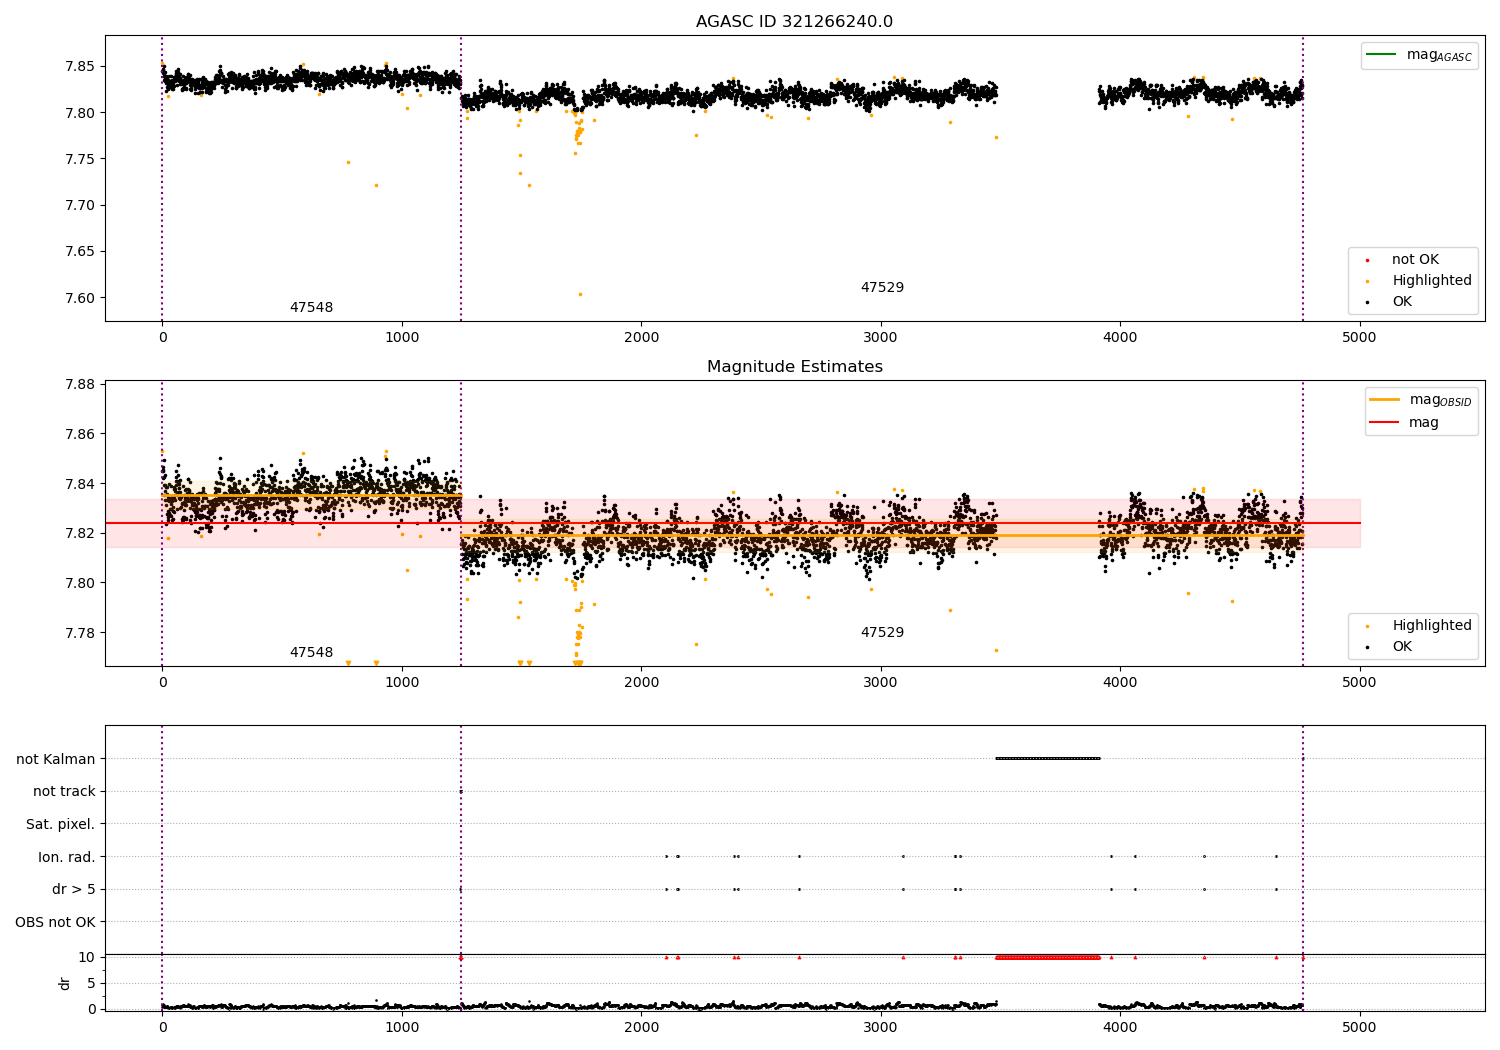This screenshot has width=1500, height=1050.
Task: Click 'Highlighted' in Magnitude Estimates legend
Action: 1432,626
